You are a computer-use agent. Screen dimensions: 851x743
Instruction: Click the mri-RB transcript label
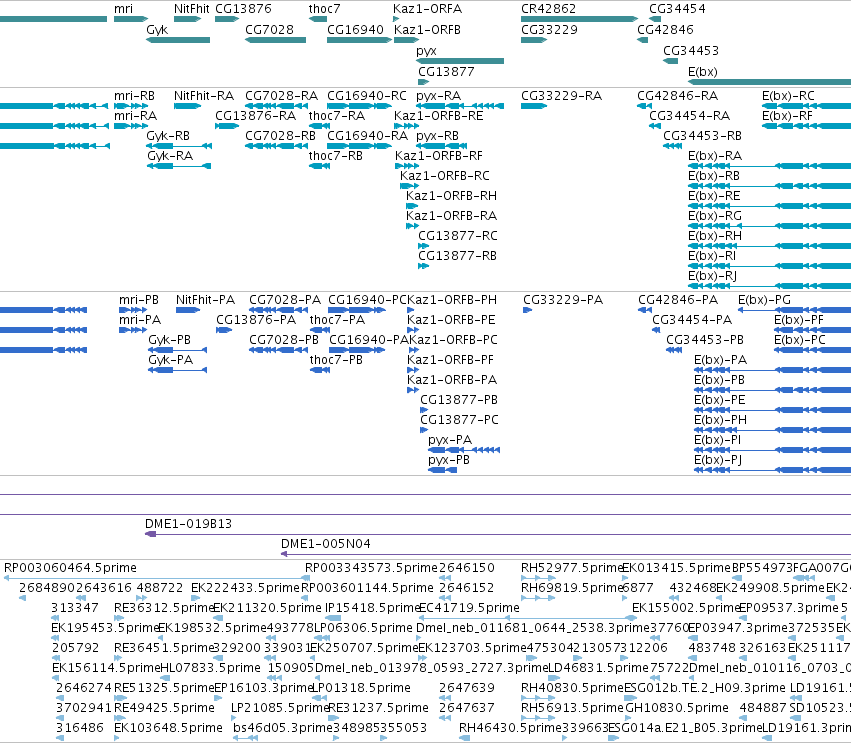coord(135,96)
